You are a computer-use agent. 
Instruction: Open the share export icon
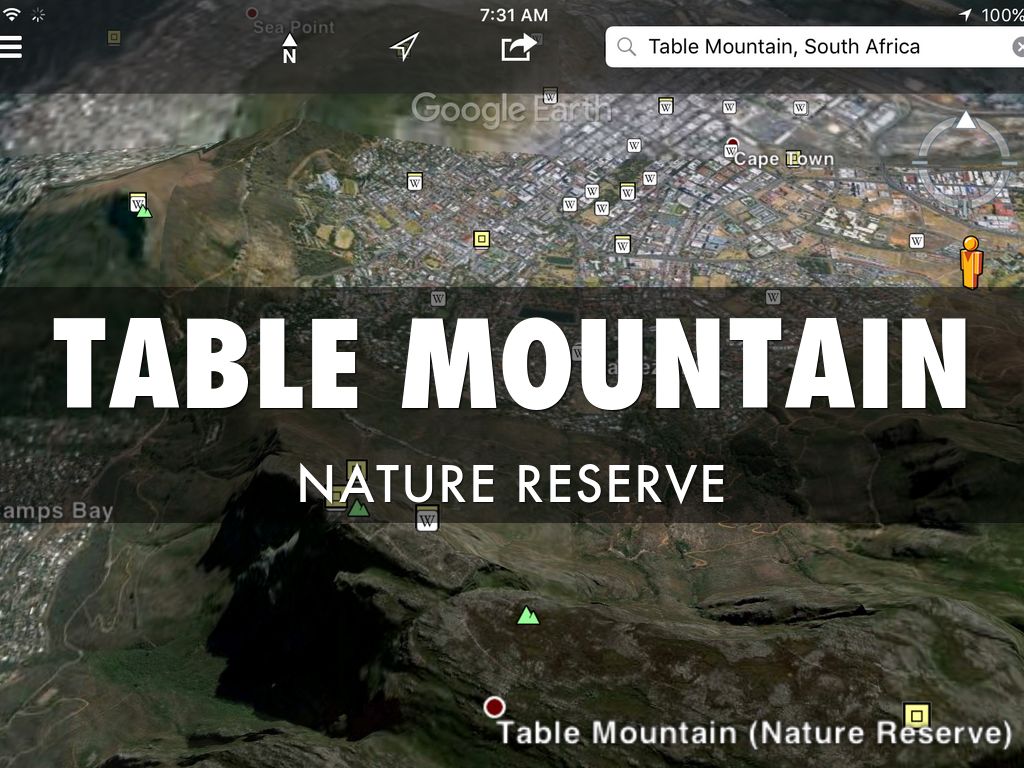click(519, 47)
